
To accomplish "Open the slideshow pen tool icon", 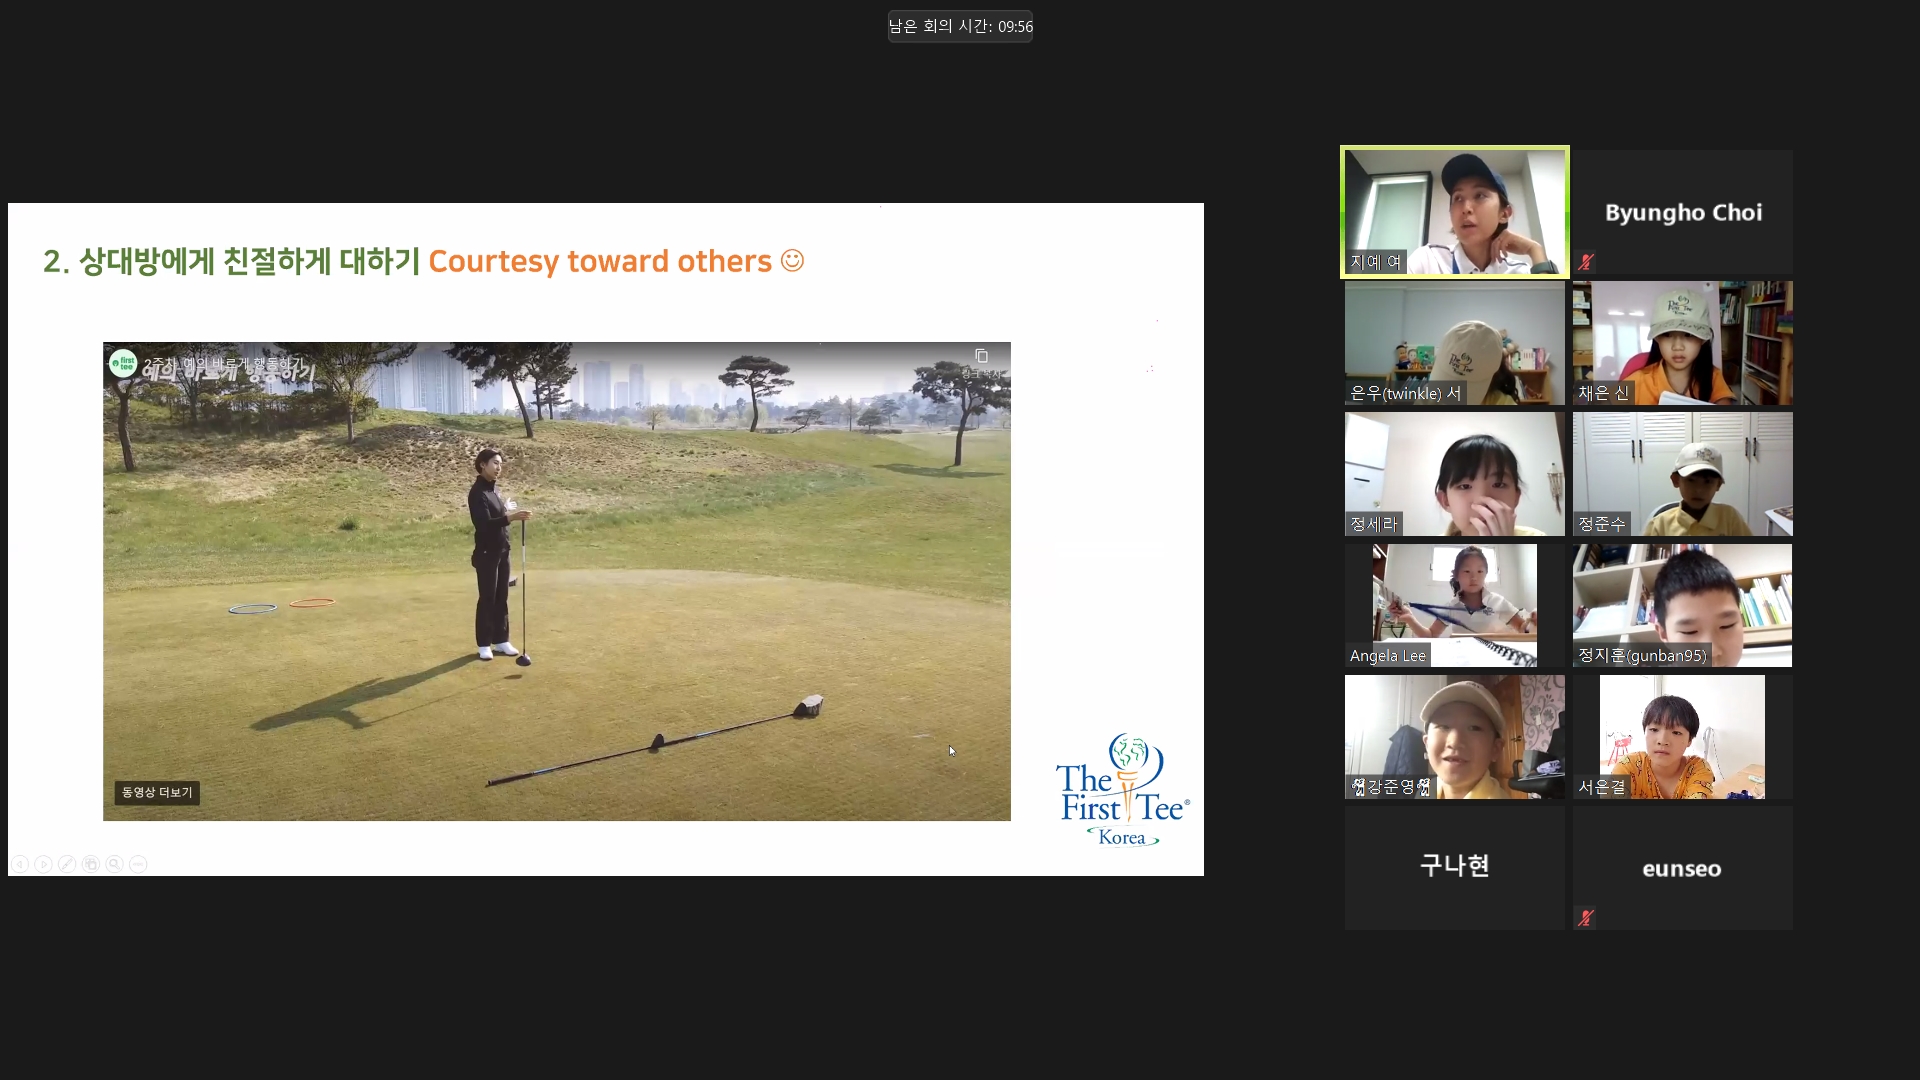I will (67, 864).
